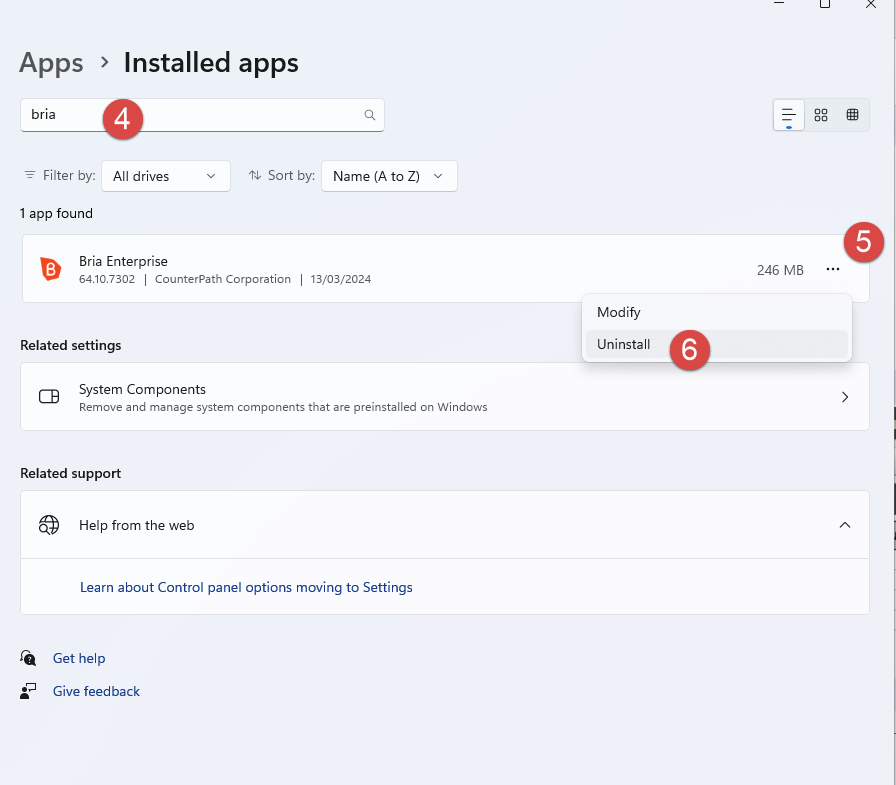The width and height of the screenshot is (896, 785).
Task: Switch to table view layout
Action: click(852, 115)
